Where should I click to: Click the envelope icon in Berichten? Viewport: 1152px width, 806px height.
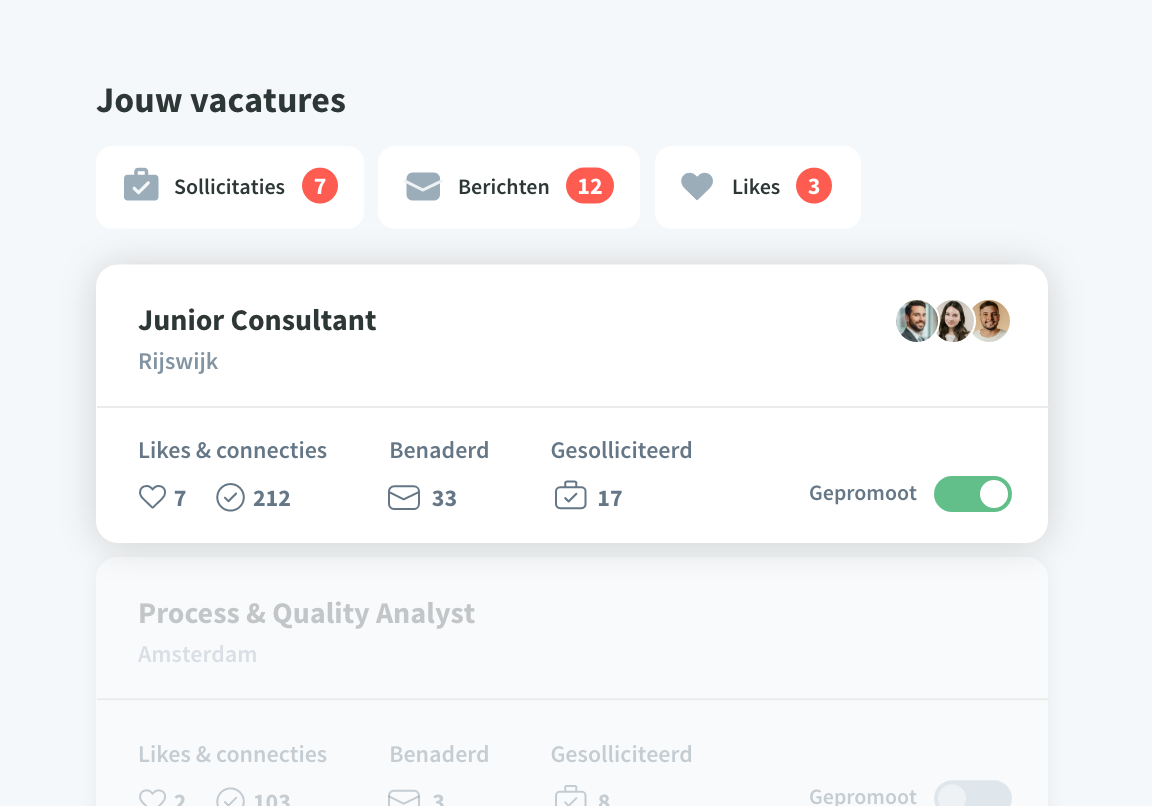[423, 187]
